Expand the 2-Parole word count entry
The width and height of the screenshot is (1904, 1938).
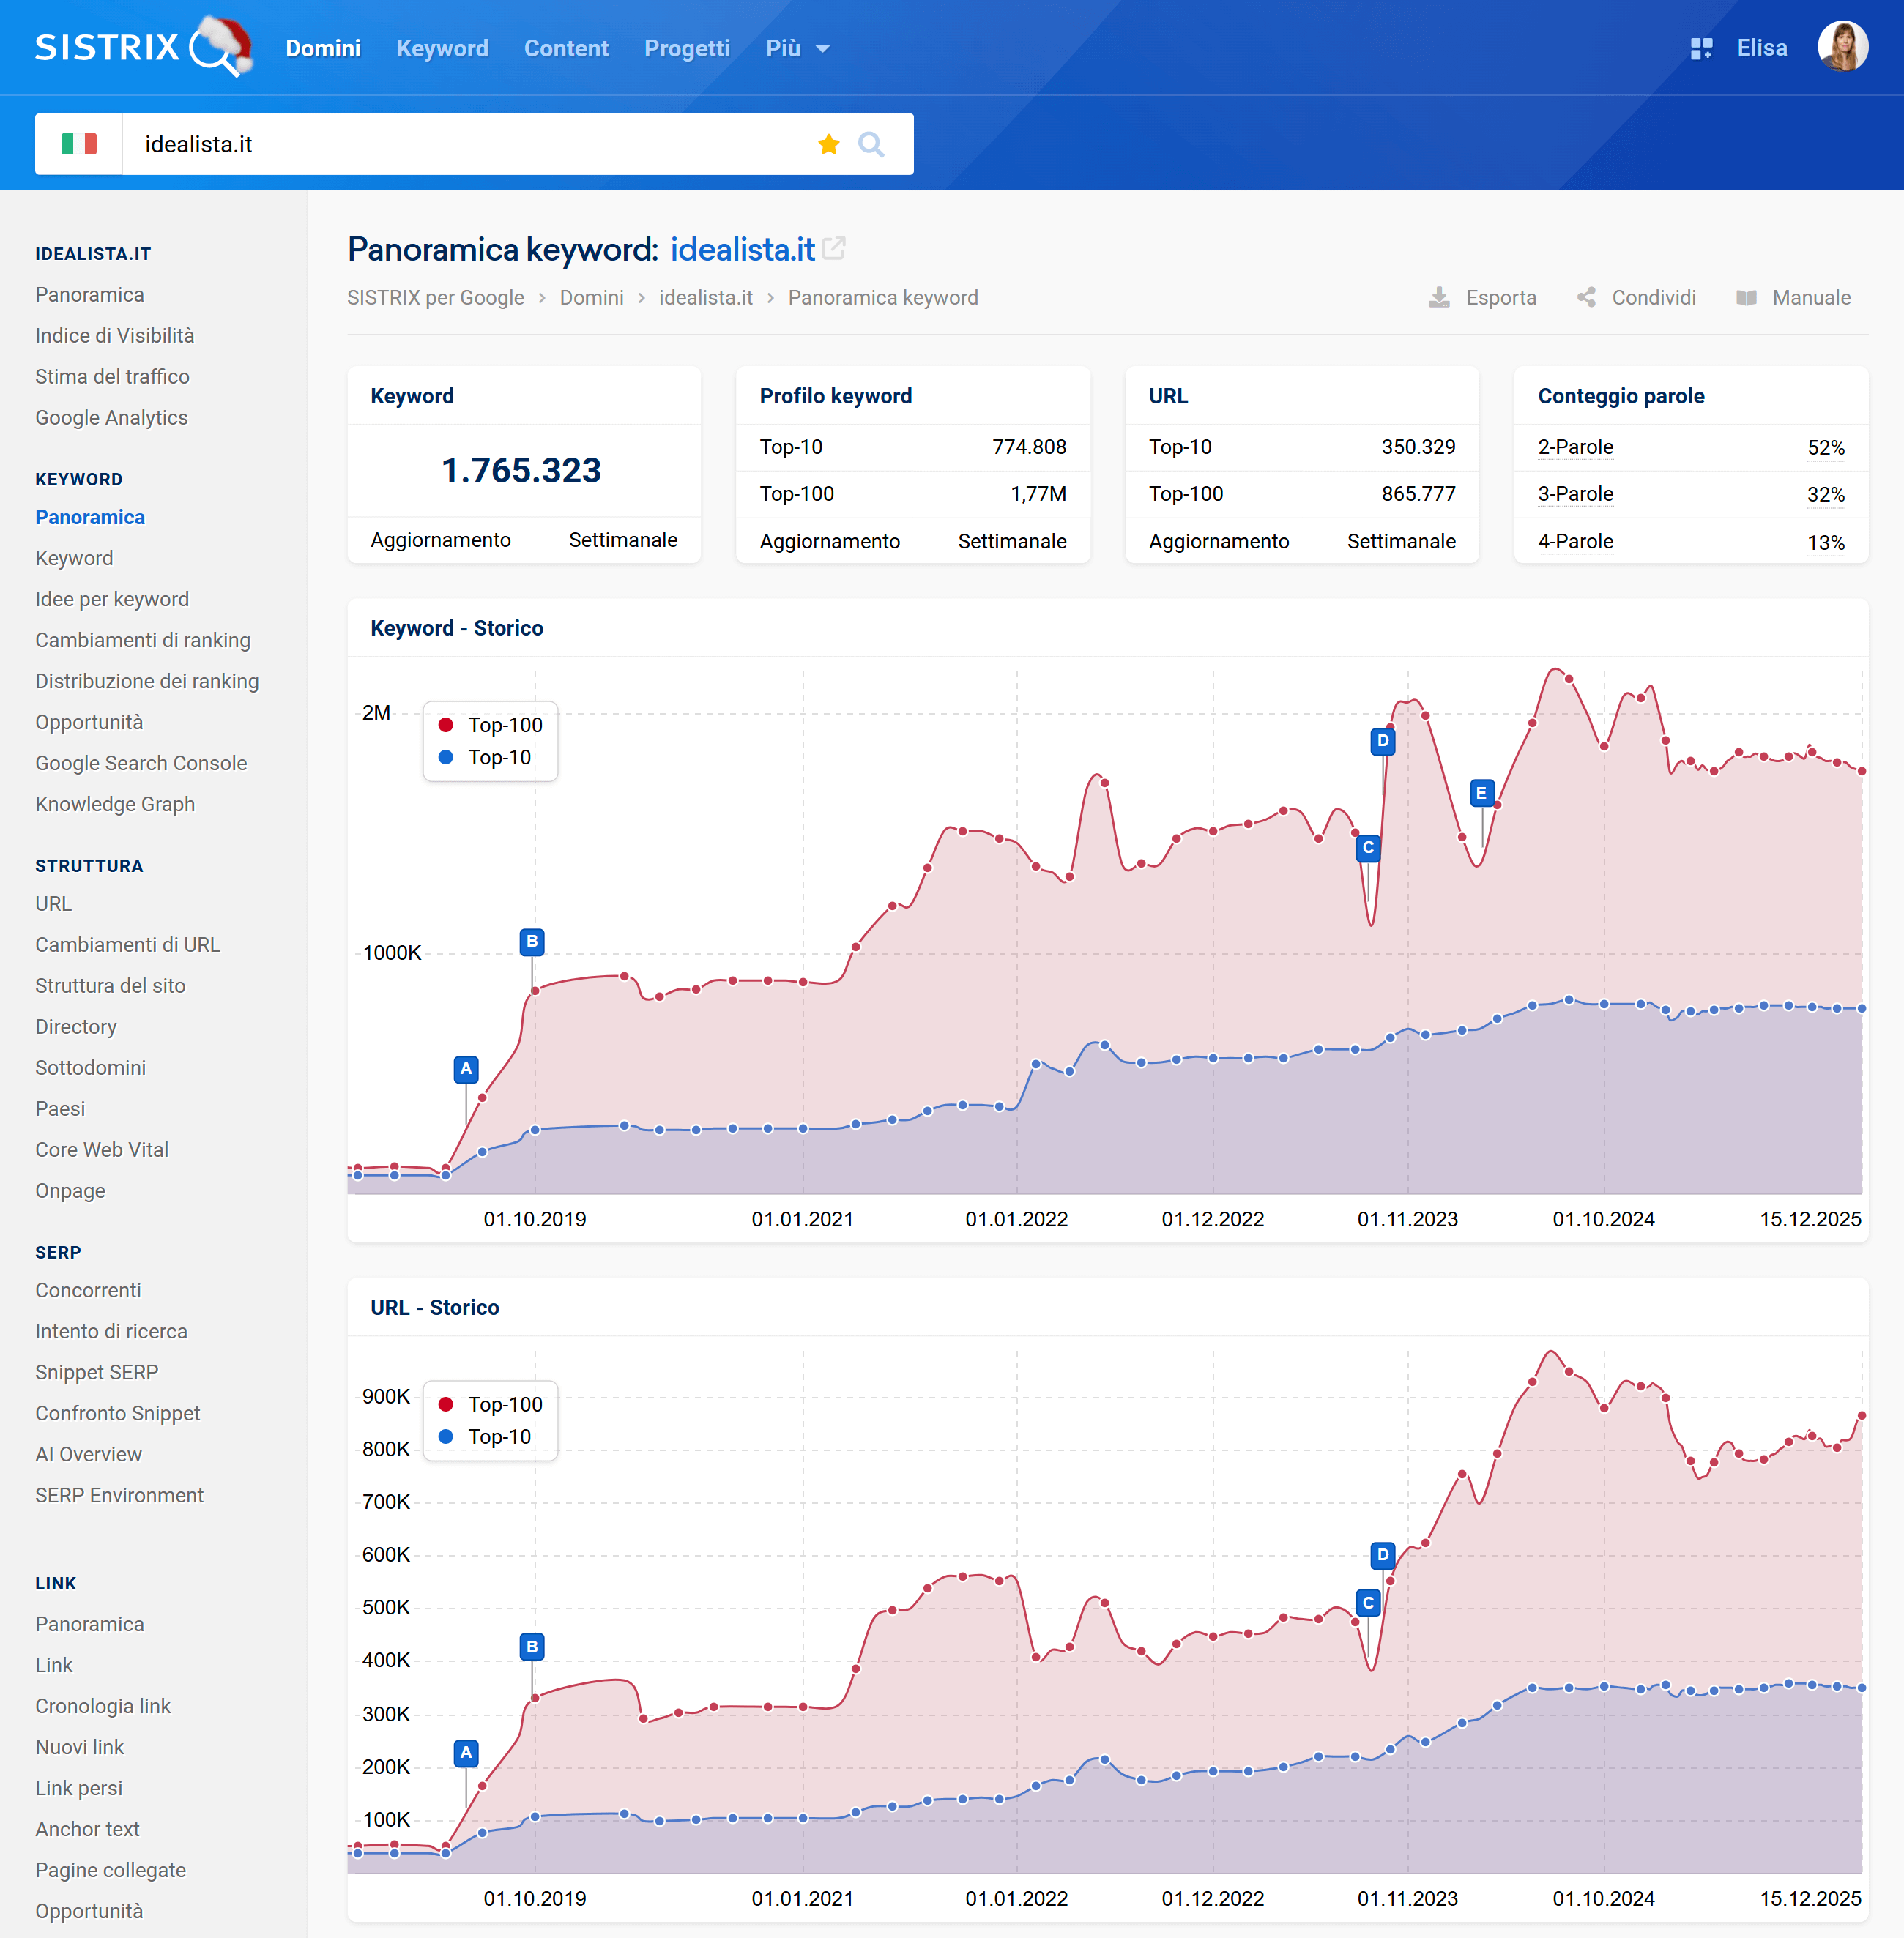click(x=1575, y=447)
